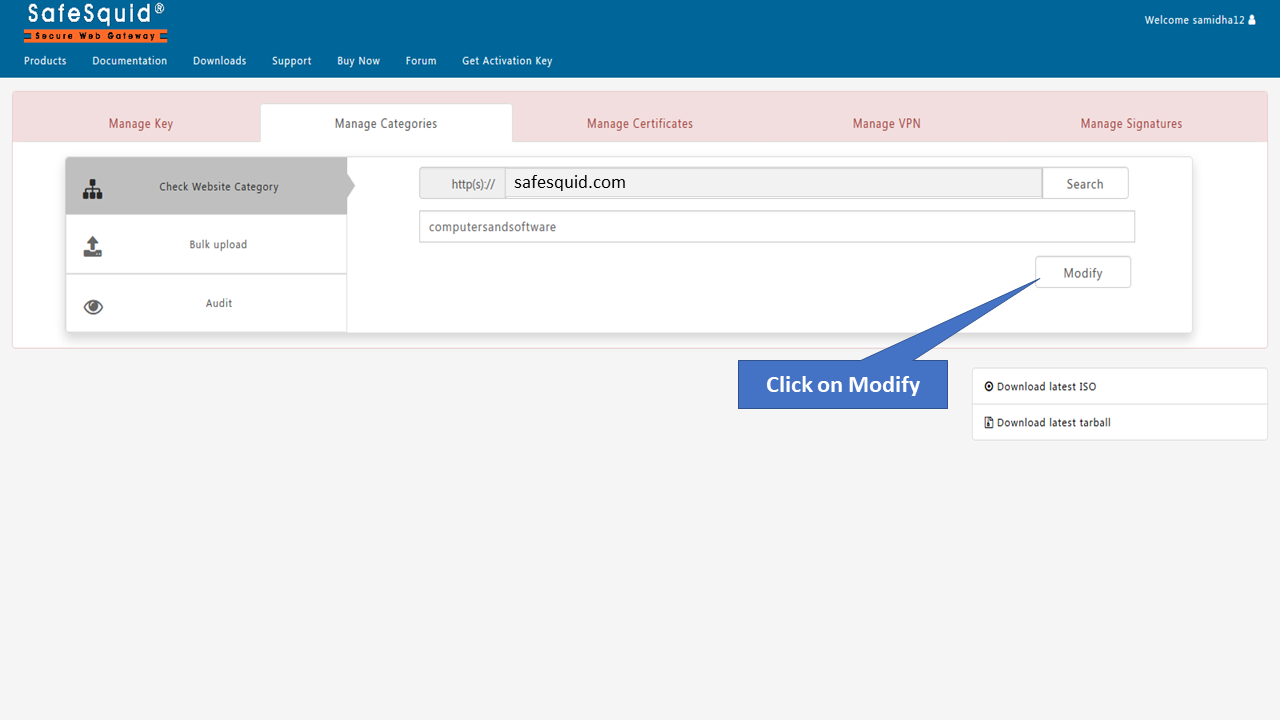Open the Downloads menu
The image size is (1280, 720).
point(220,61)
